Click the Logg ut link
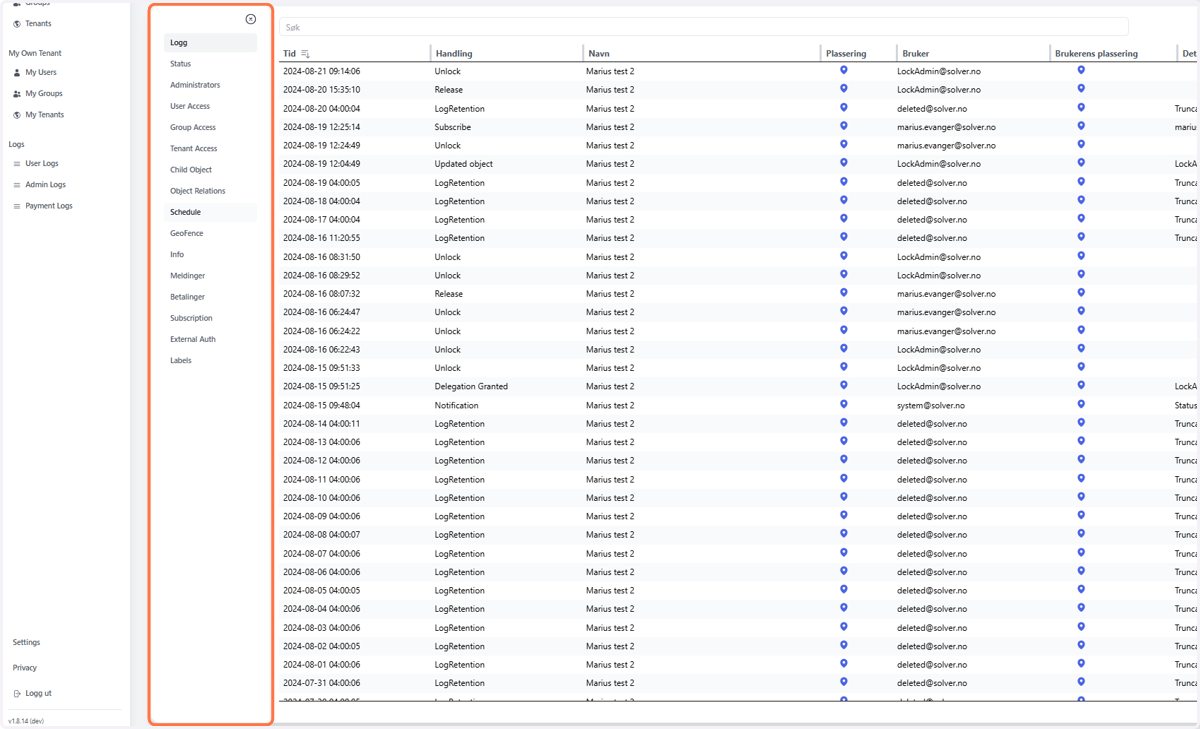 [x=38, y=693]
